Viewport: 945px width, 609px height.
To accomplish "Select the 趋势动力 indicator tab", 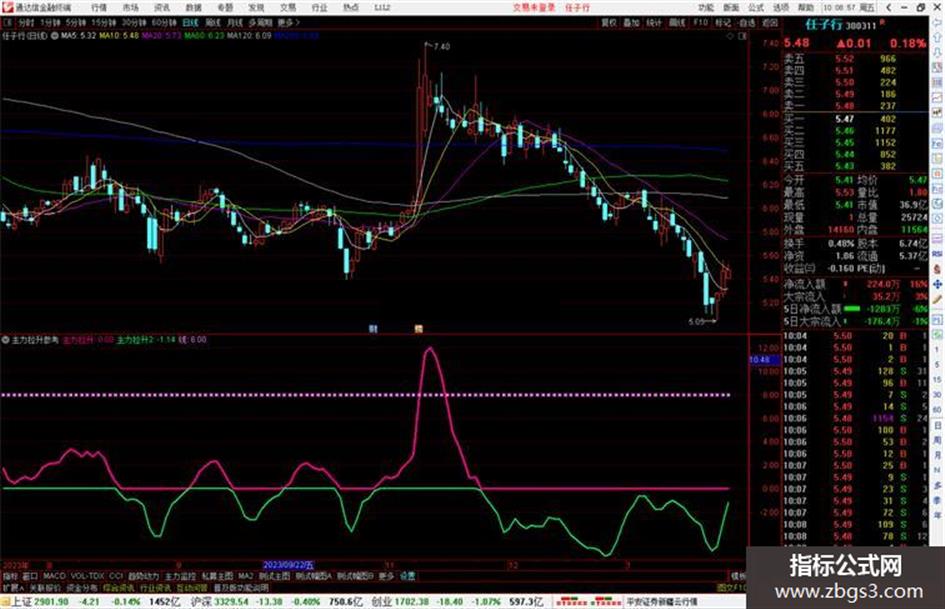I will point(143,576).
